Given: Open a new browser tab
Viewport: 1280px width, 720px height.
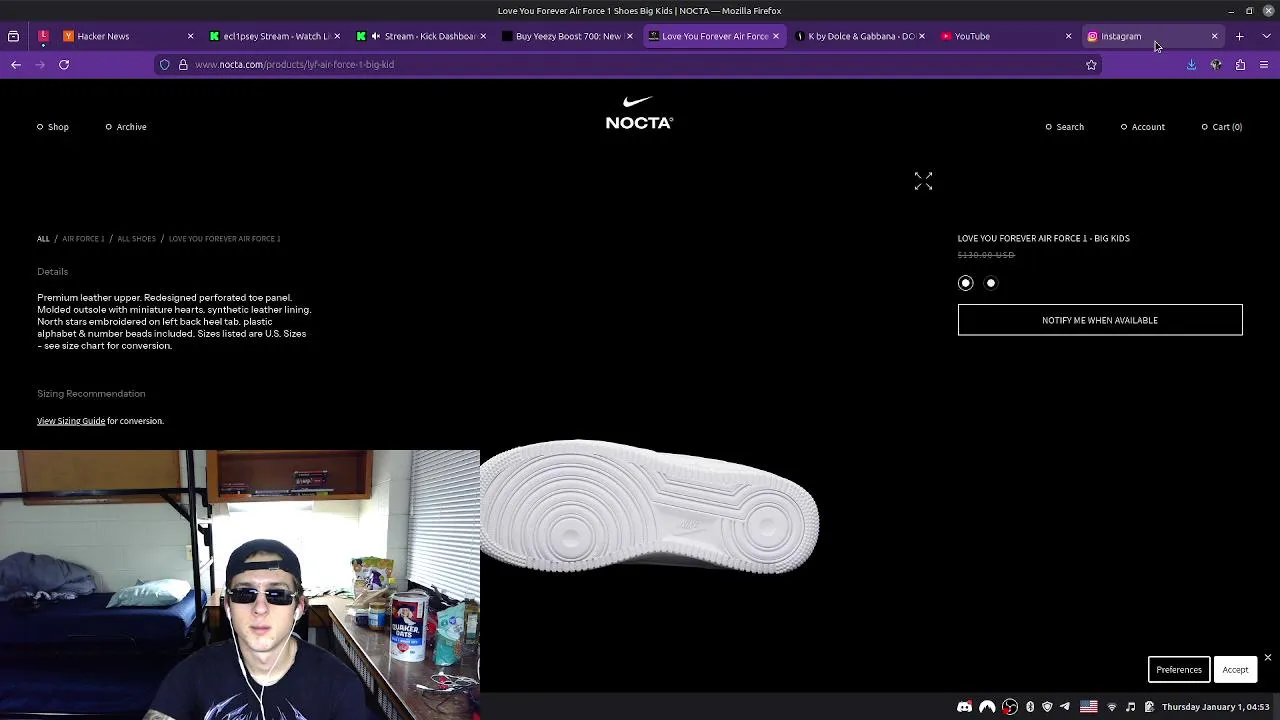Looking at the screenshot, I should point(1239,36).
